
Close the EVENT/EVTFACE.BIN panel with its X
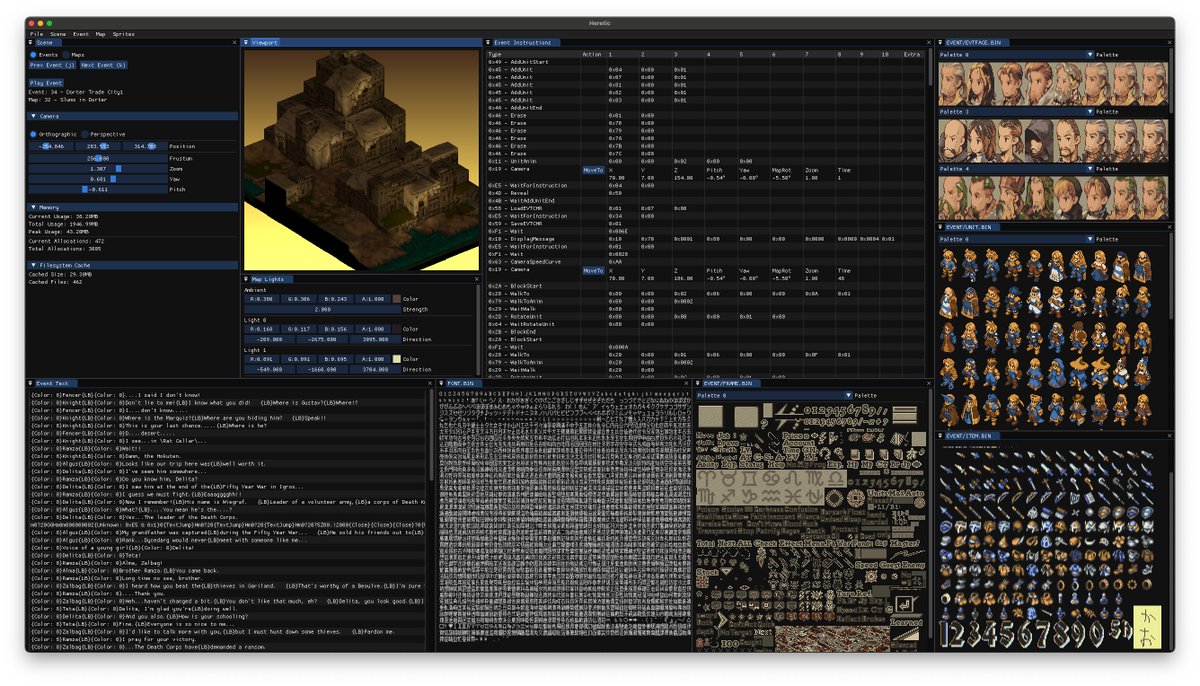(1169, 42)
